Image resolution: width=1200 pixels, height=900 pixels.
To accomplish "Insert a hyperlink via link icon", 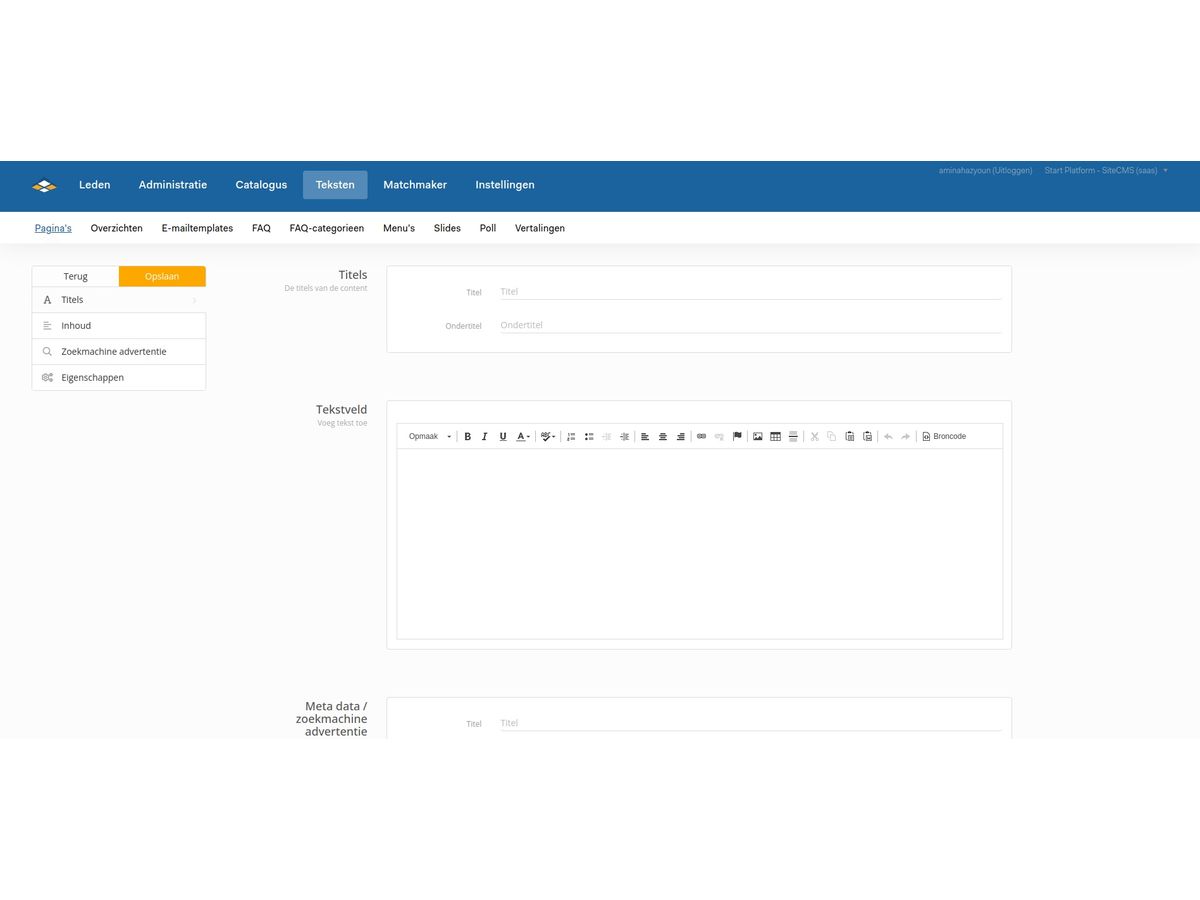I will (701, 437).
